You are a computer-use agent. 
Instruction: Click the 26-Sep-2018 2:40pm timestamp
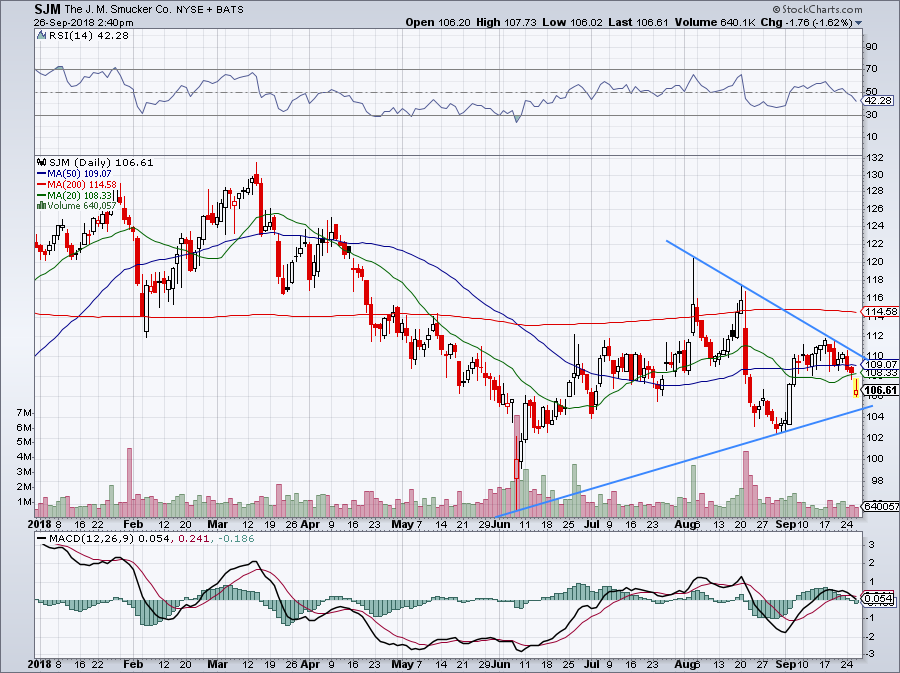point(84,23)
